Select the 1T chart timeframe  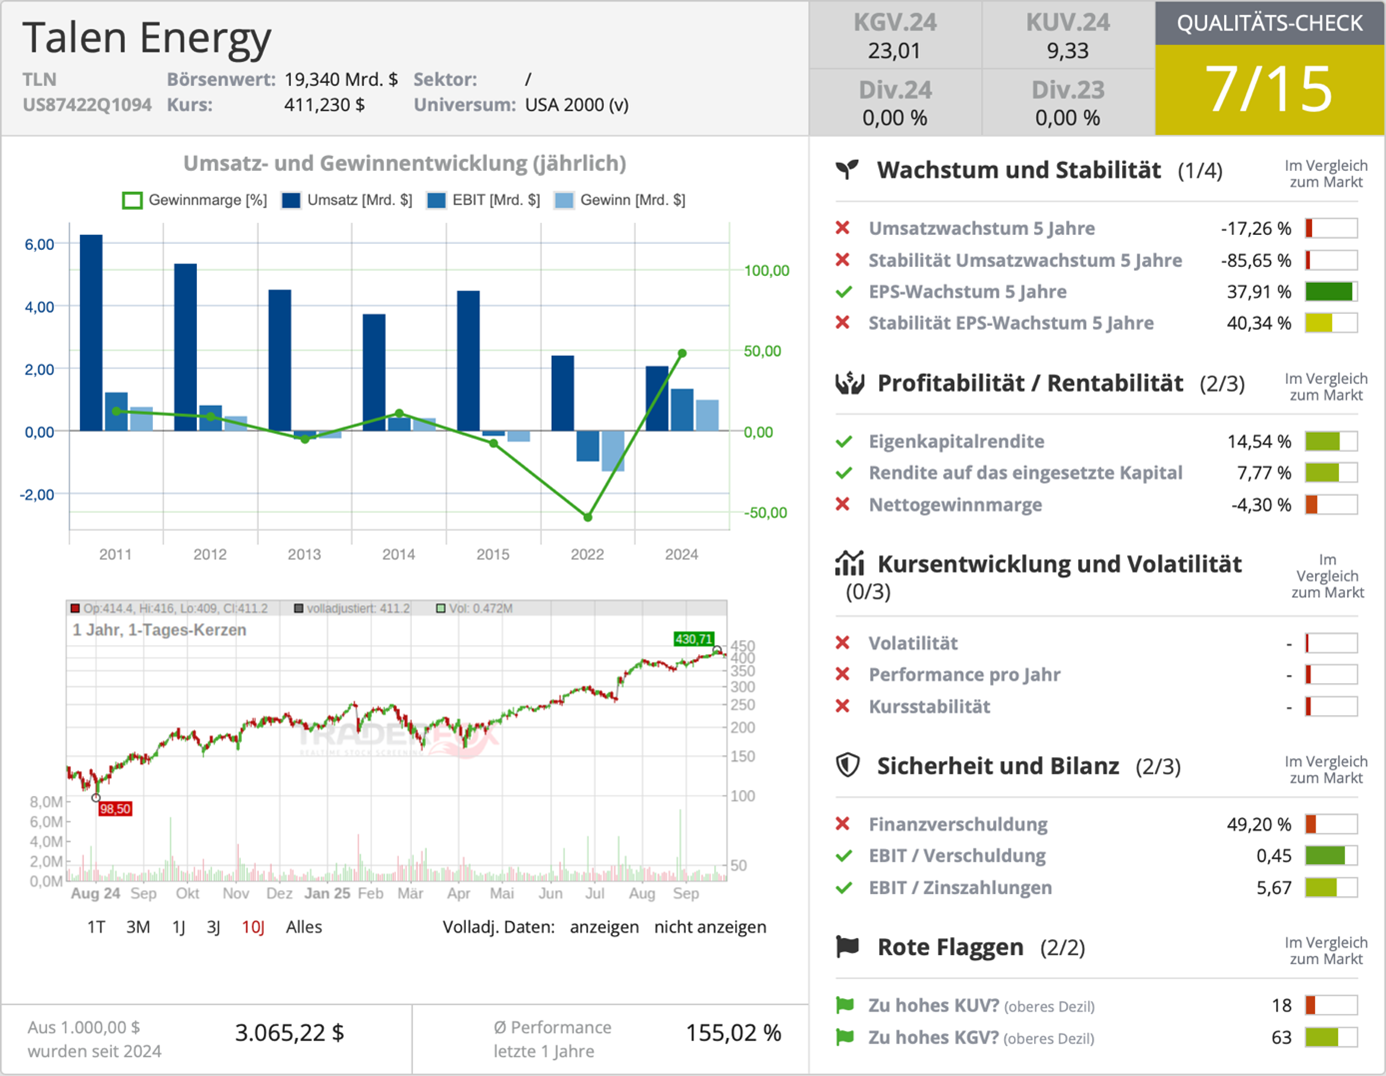[x=96, y=927]
